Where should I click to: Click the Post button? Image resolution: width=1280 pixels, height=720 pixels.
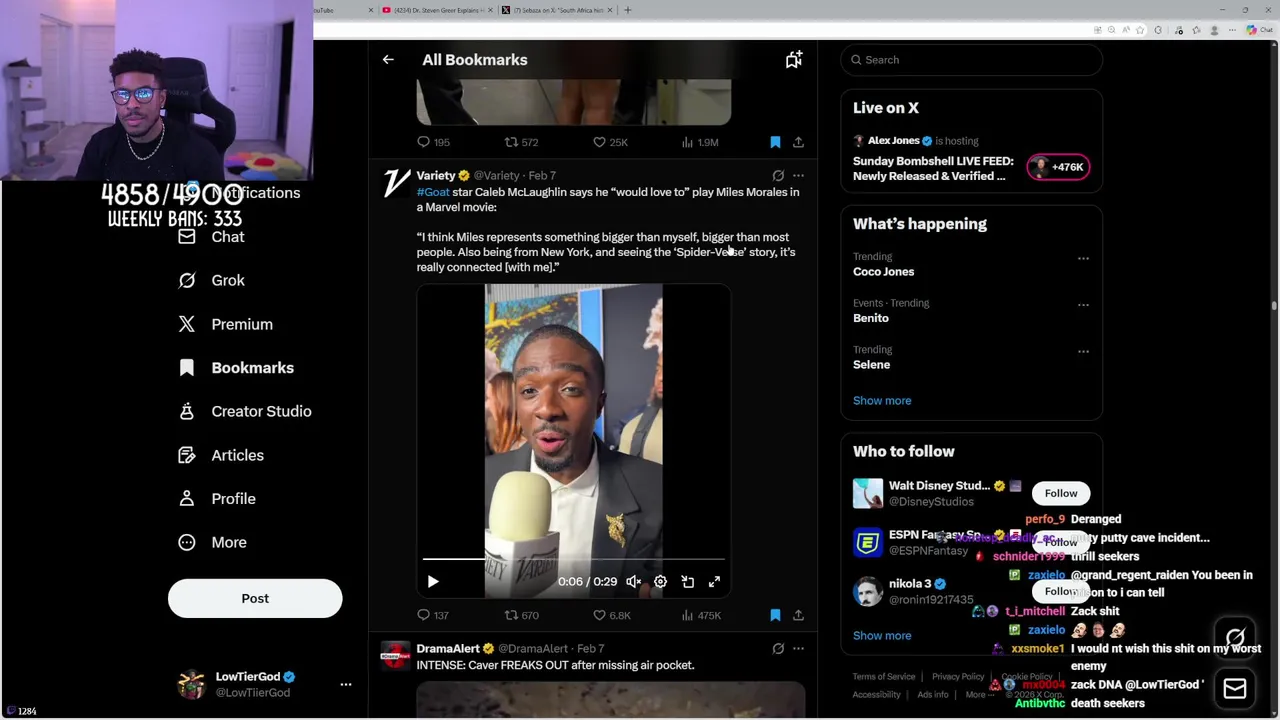tap(255, 598)
